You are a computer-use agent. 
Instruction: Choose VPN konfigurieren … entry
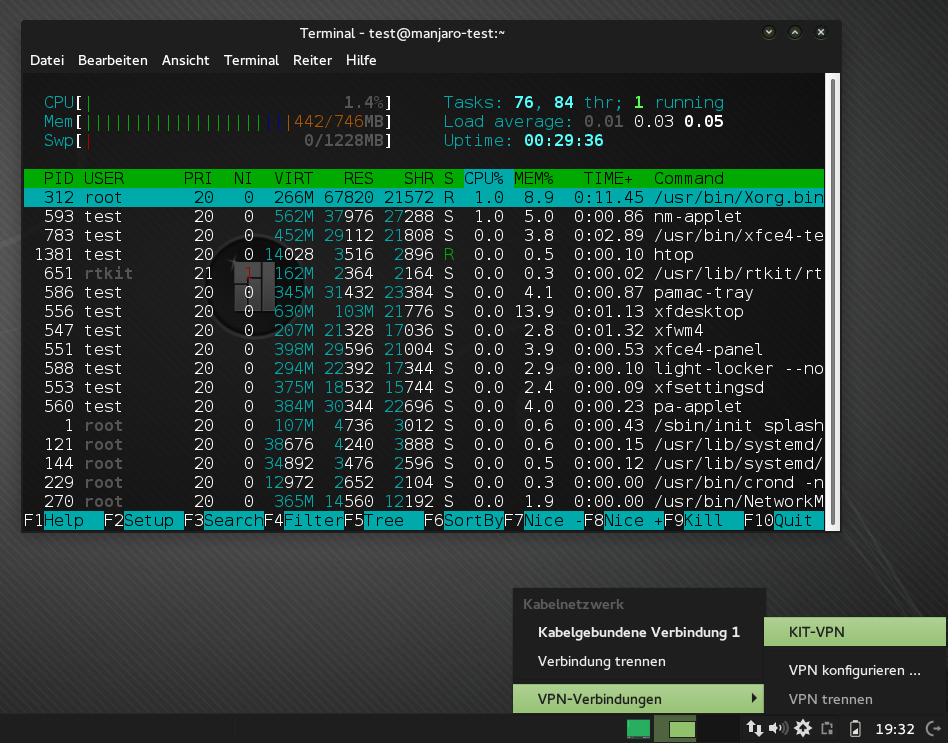[853, 670]
